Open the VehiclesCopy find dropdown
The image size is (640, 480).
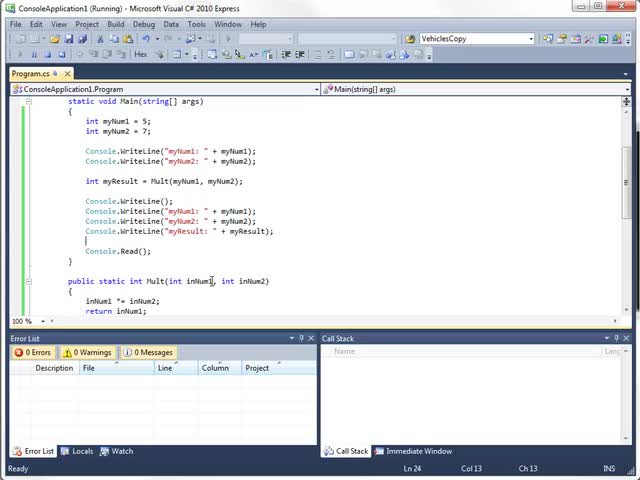531,39
